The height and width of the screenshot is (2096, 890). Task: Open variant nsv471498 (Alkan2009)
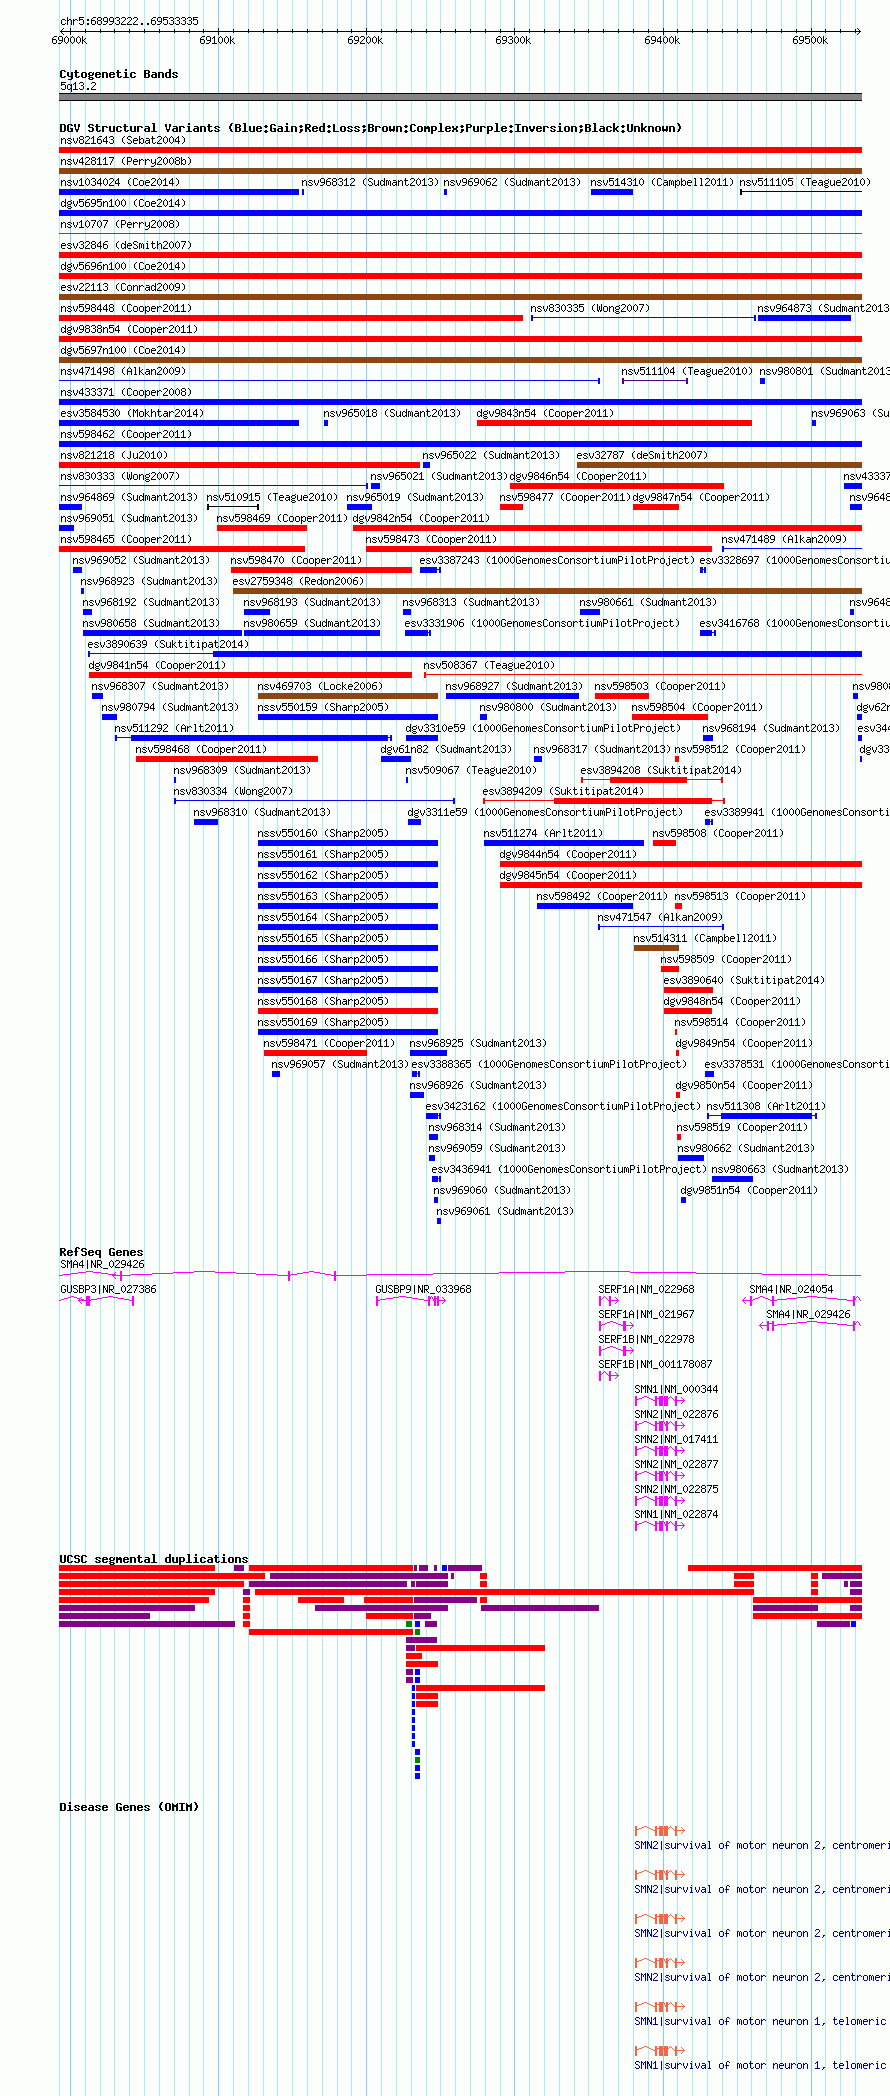tap(123, 371)
